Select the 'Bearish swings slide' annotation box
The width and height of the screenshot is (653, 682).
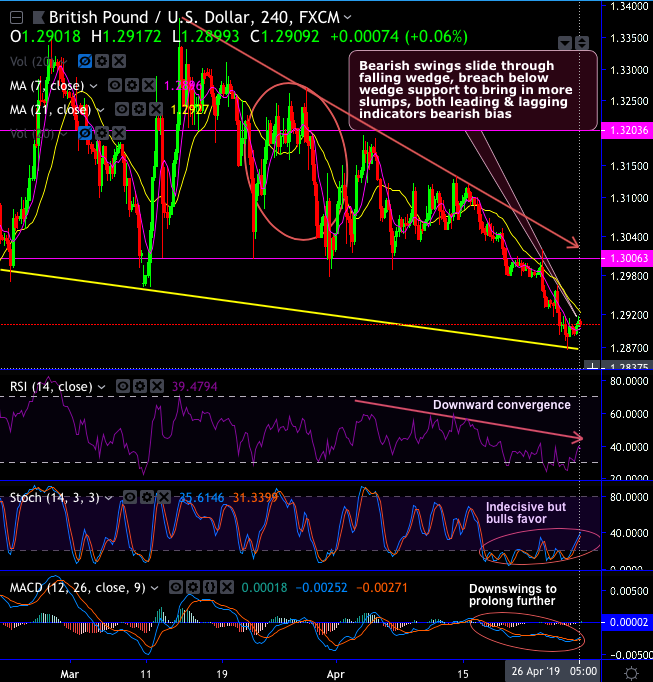click(x=473, y=90)
